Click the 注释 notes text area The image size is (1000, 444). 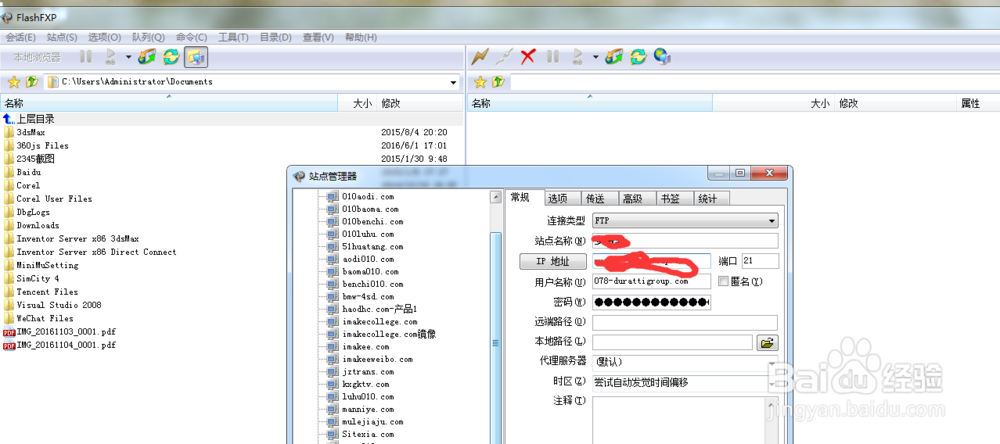tap(680, 420)
